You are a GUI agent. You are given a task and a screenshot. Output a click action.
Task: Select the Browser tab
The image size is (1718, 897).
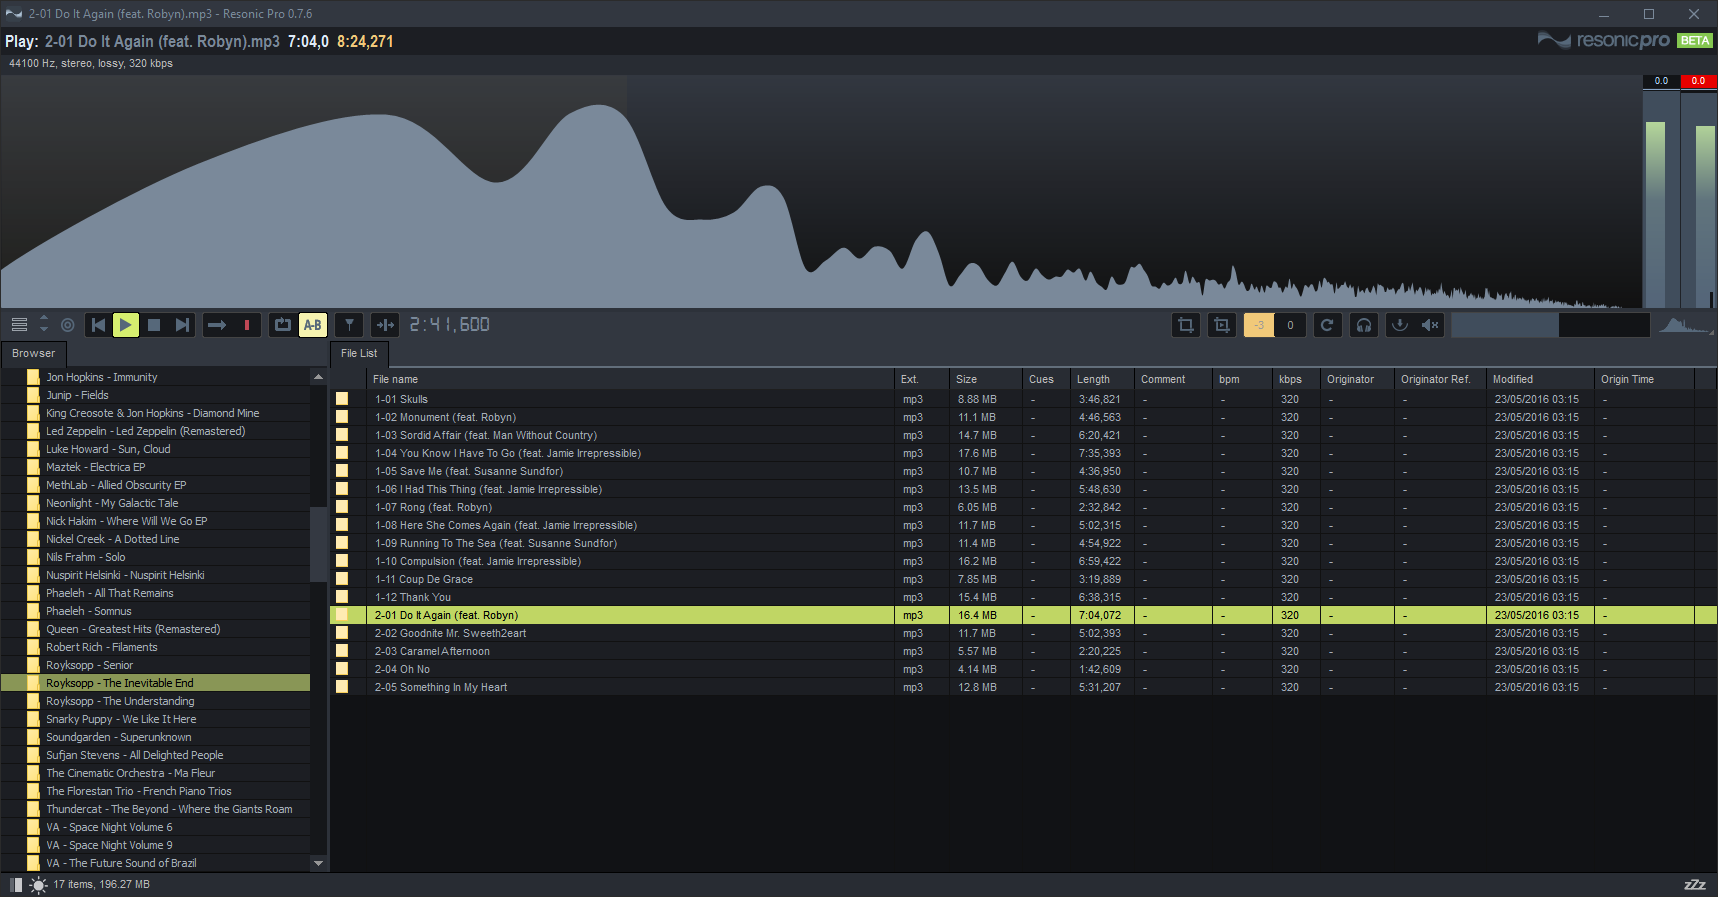[34, 354]
